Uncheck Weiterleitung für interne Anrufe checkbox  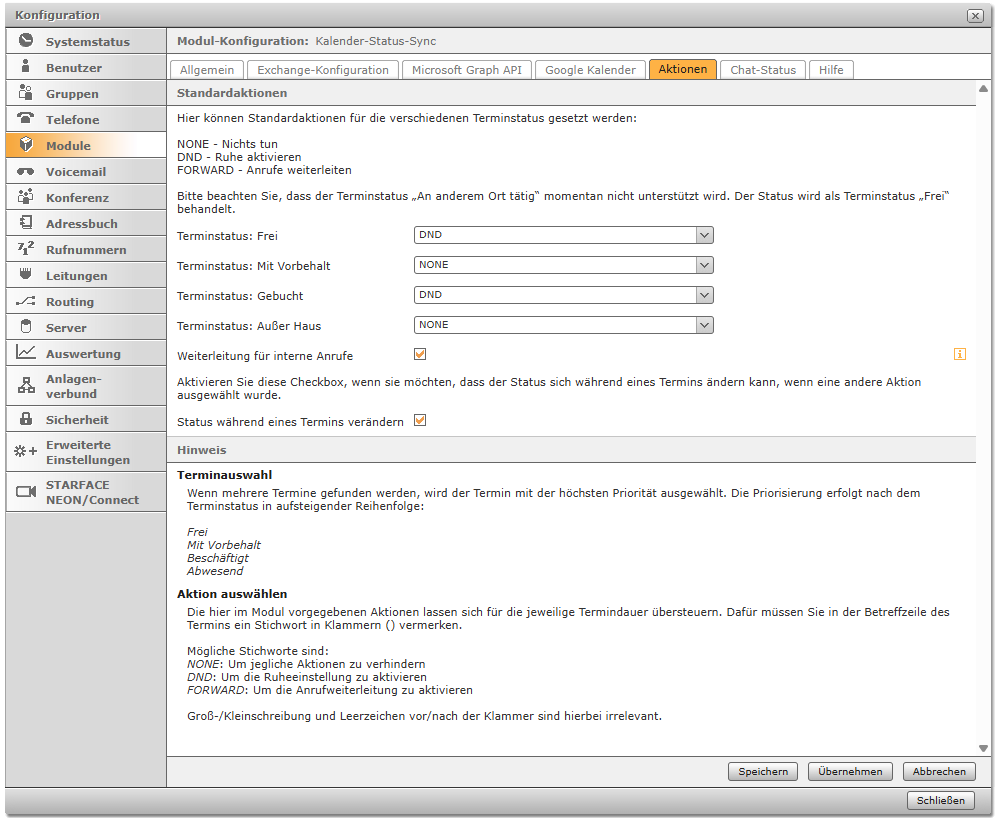pos(420,354)
